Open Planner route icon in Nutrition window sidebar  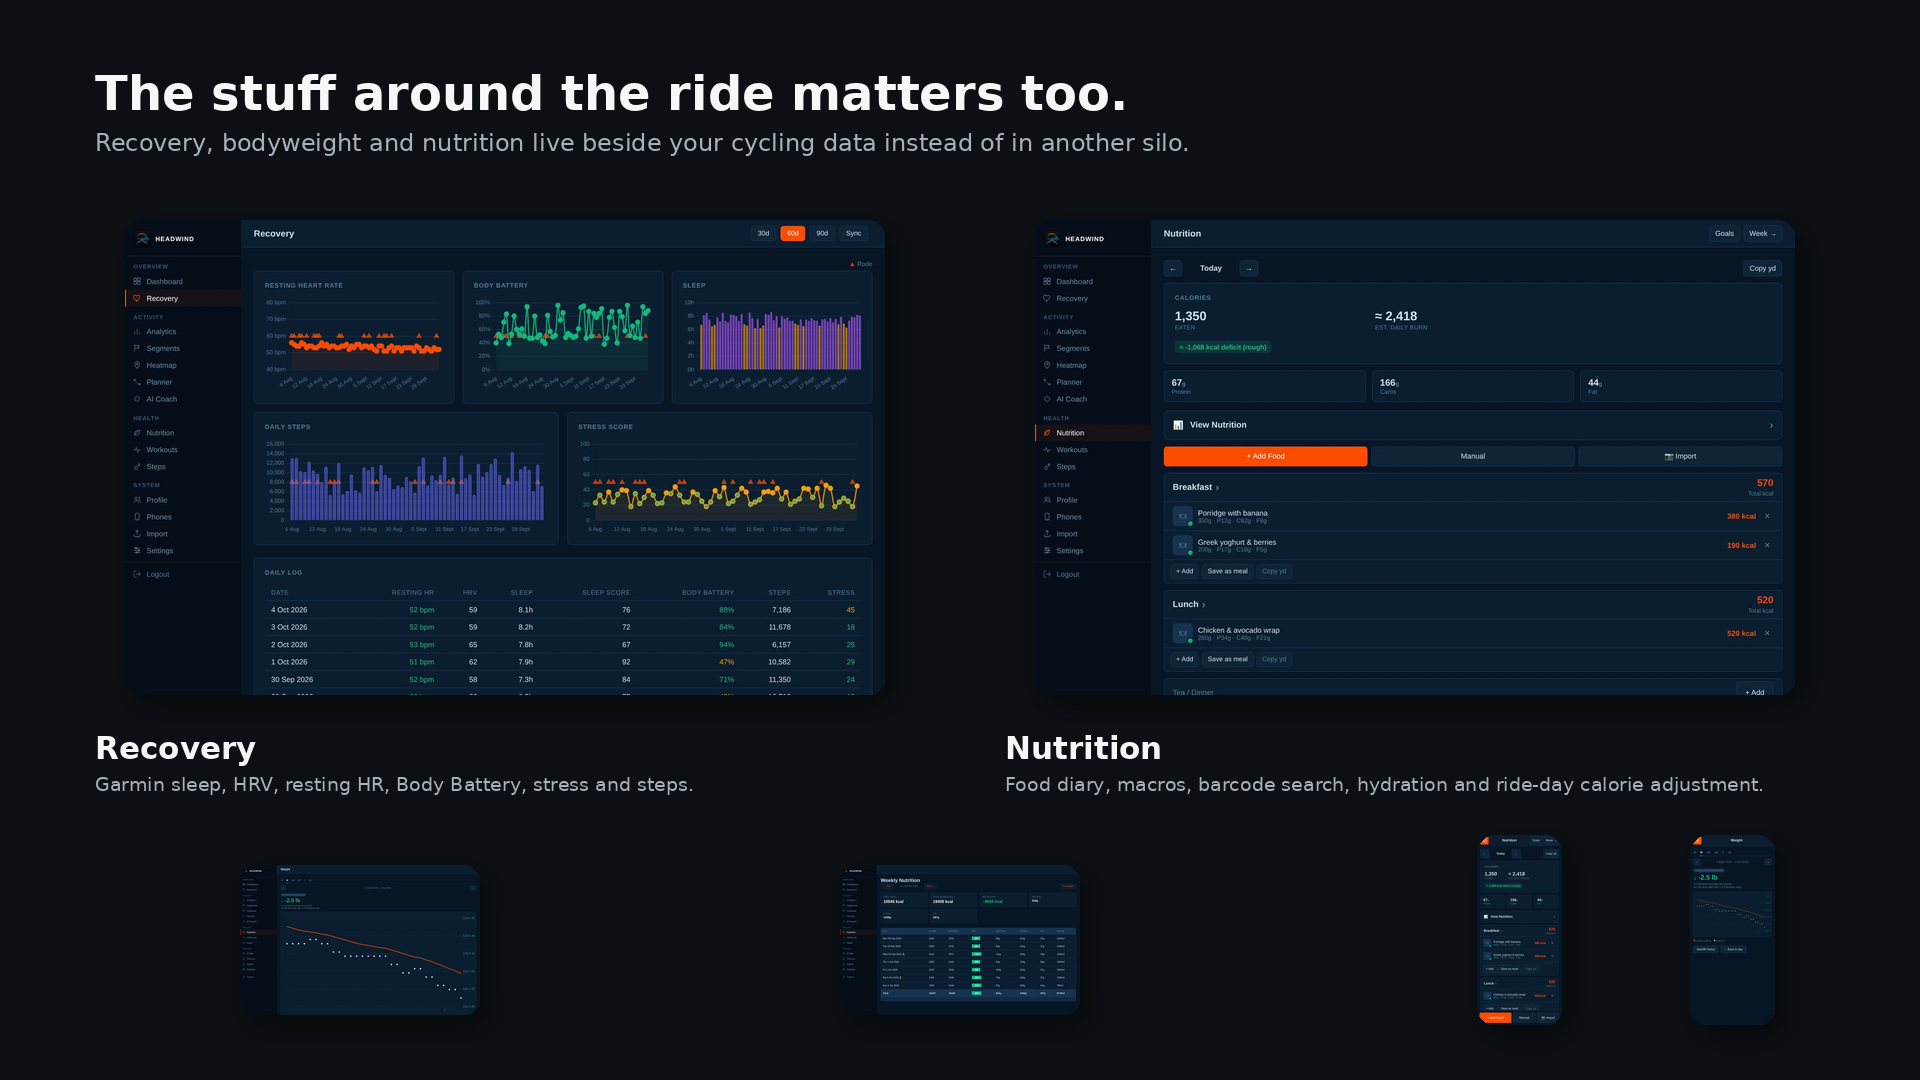click(x=1047, y=383)
